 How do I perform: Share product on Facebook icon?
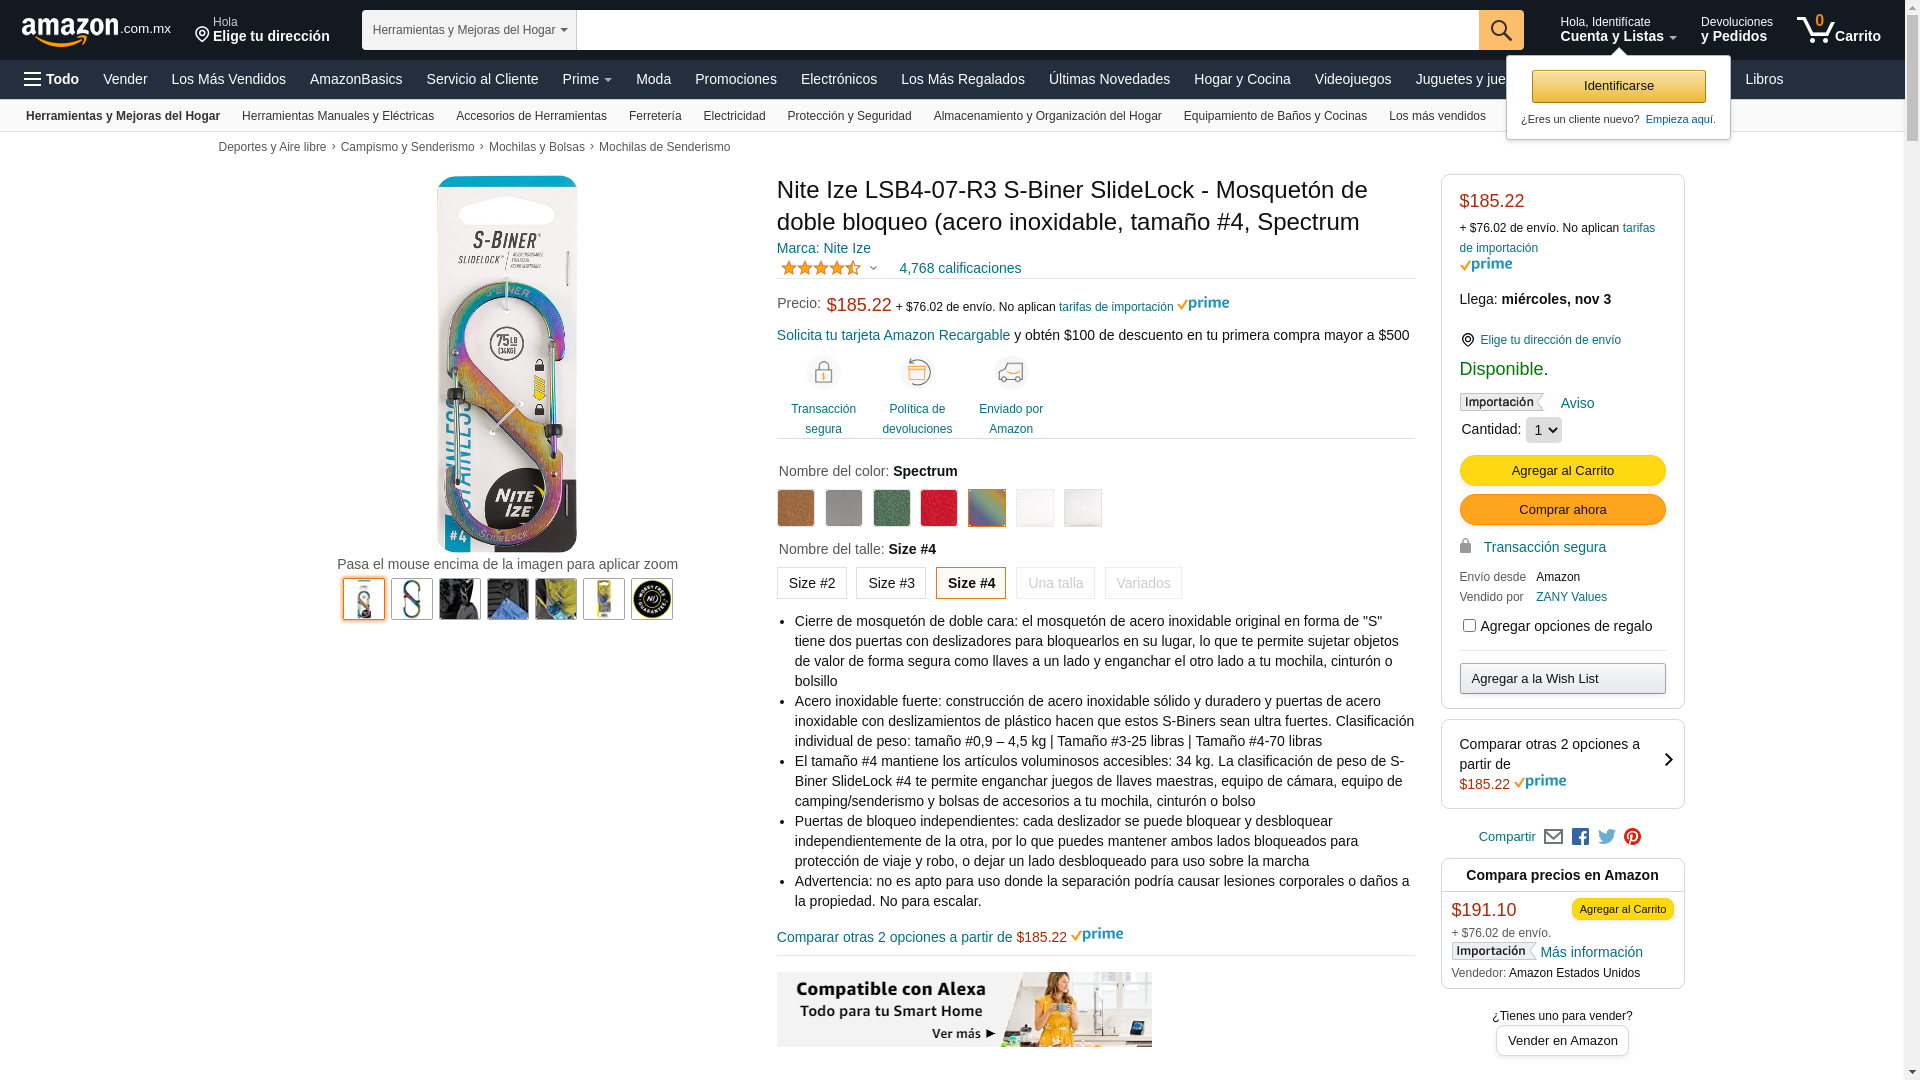point(1580,837)
